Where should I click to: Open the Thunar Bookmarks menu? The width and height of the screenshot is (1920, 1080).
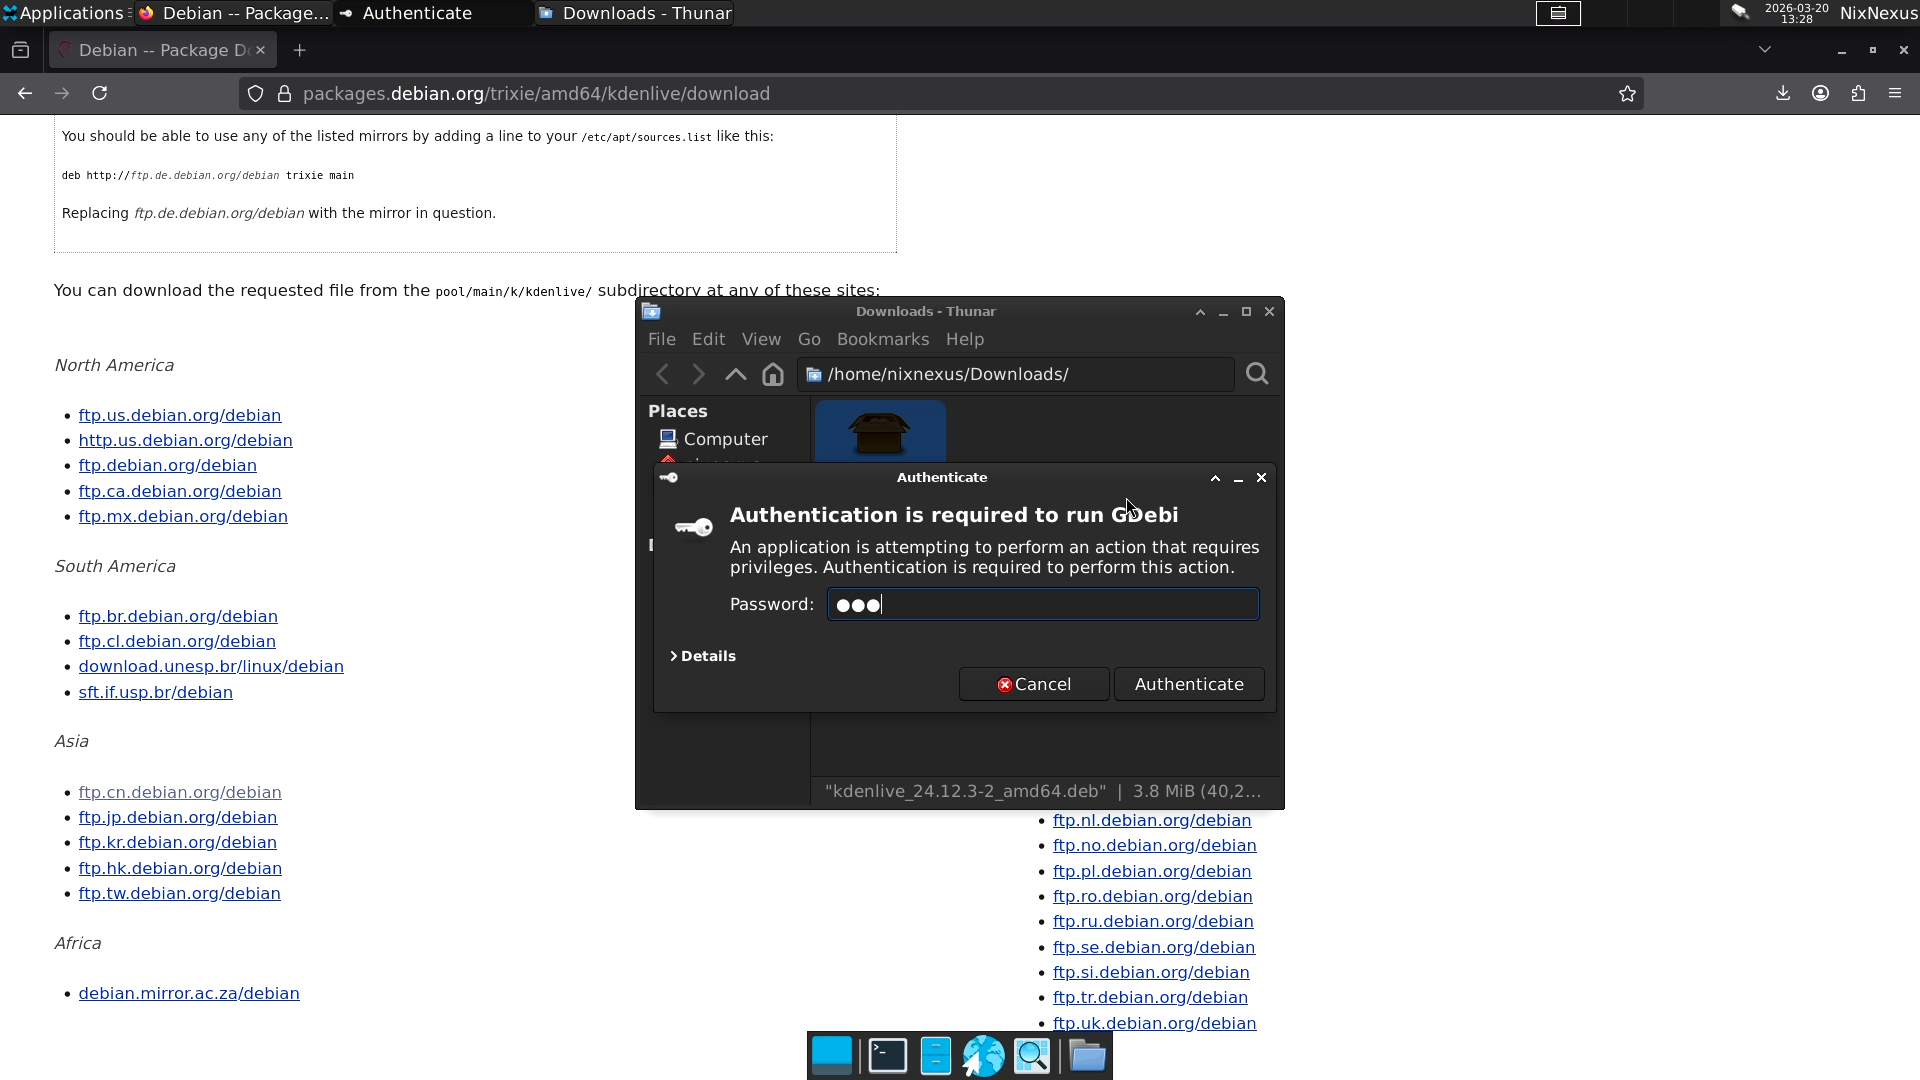click(883, 339)
